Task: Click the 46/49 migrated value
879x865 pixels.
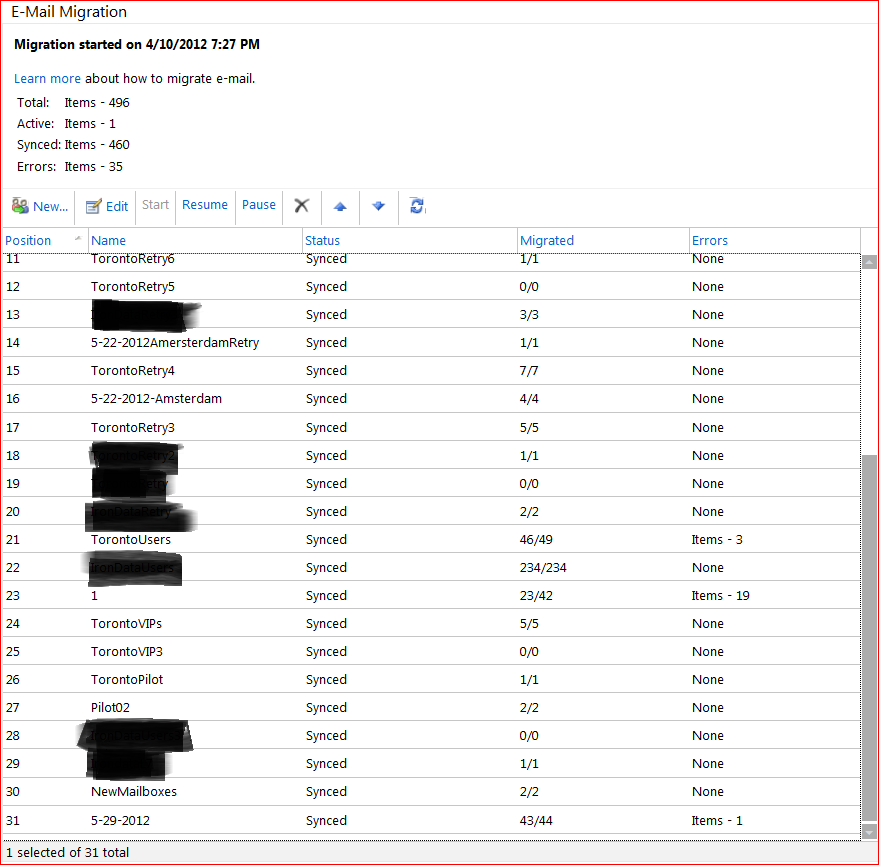Action: (x=536, y=540)
